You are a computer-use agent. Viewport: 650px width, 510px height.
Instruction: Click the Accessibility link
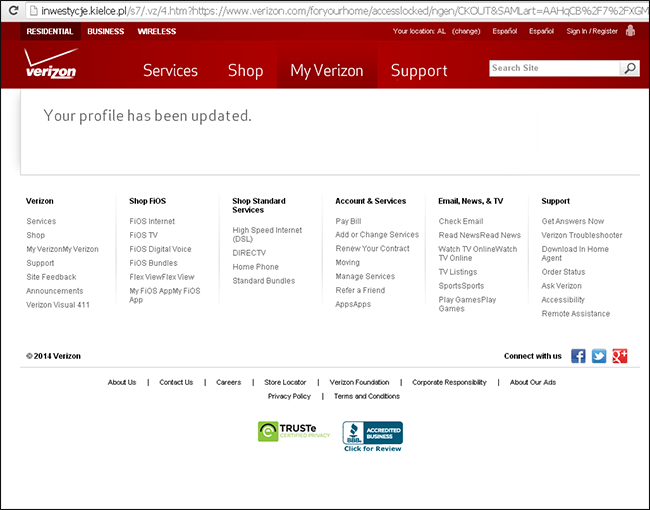click(563, 300)
